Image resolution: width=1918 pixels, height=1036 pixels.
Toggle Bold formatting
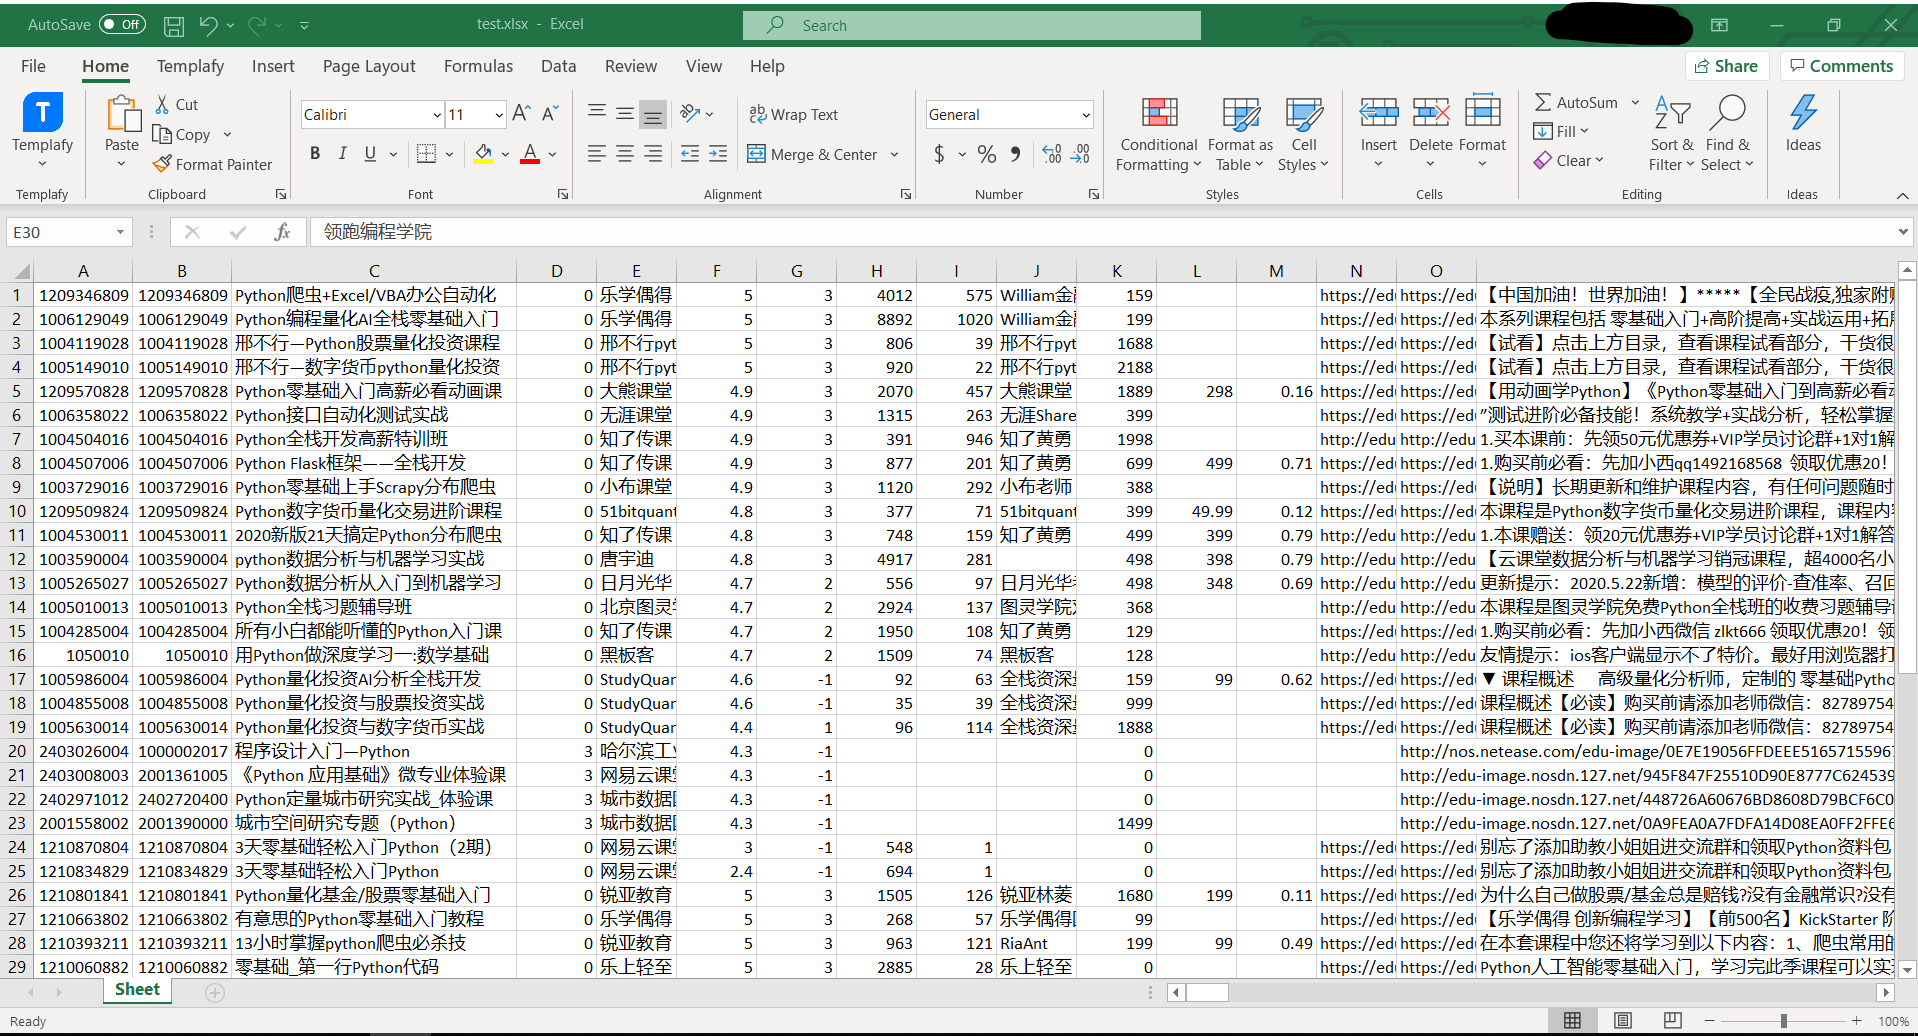coord(315,153)
